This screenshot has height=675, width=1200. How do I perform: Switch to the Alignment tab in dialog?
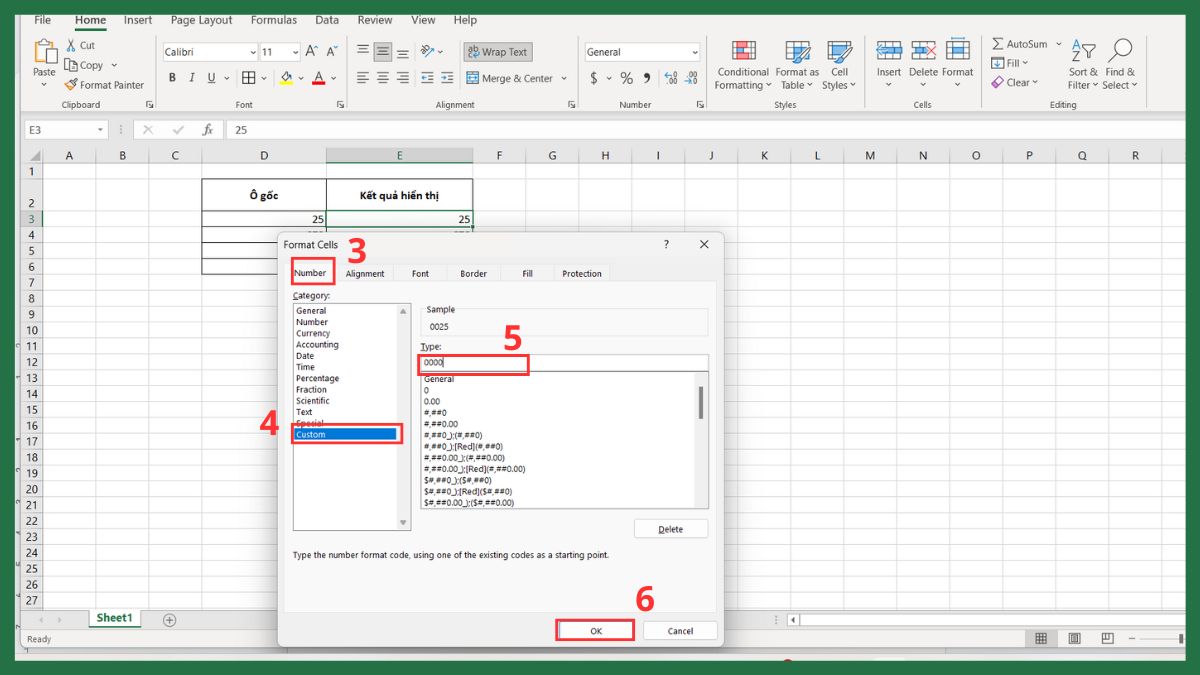[x=365, y=273]
